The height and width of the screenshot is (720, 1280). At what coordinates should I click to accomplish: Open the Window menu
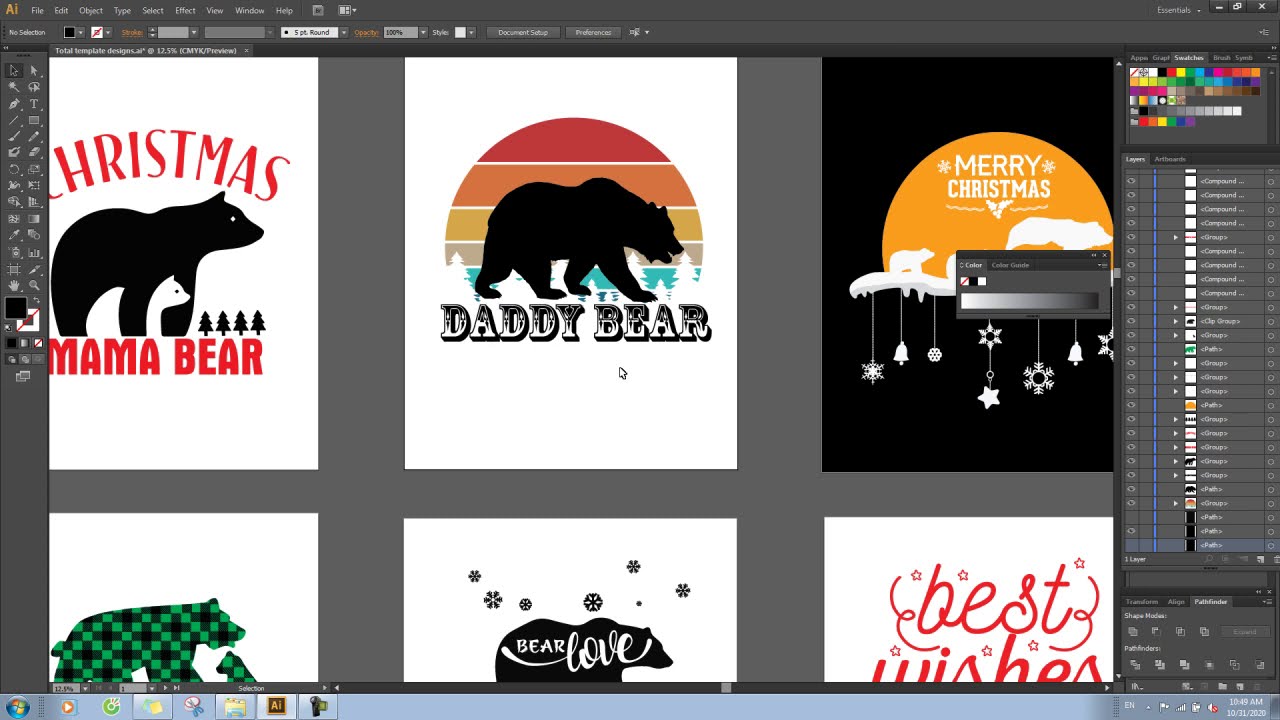249,10
